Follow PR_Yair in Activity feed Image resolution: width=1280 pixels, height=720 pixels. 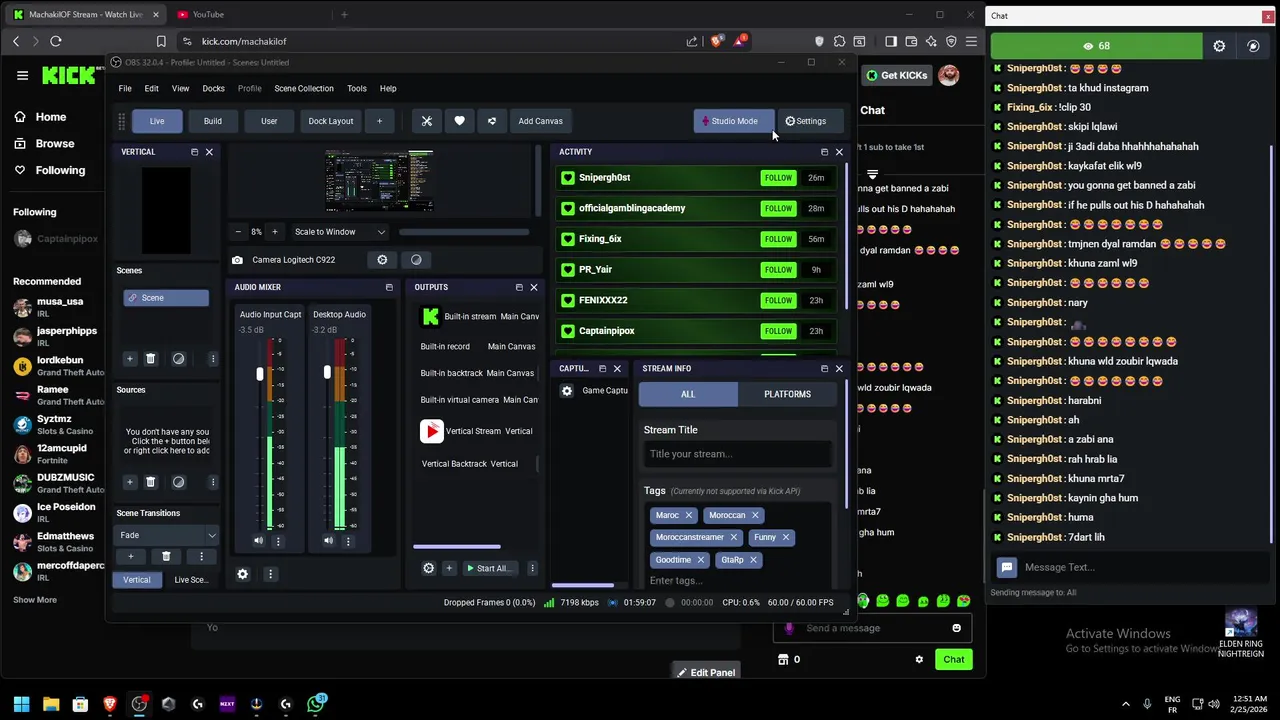point(778,270)
